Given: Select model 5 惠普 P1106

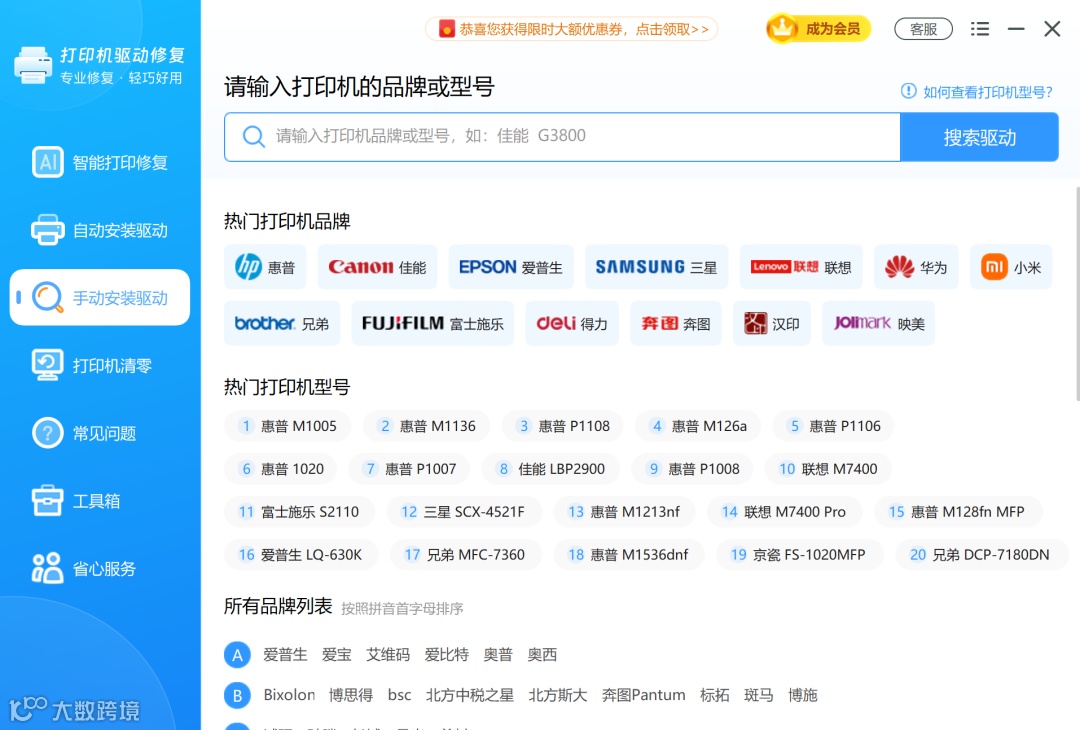Looking at the screenshot, I should point(833,426).
